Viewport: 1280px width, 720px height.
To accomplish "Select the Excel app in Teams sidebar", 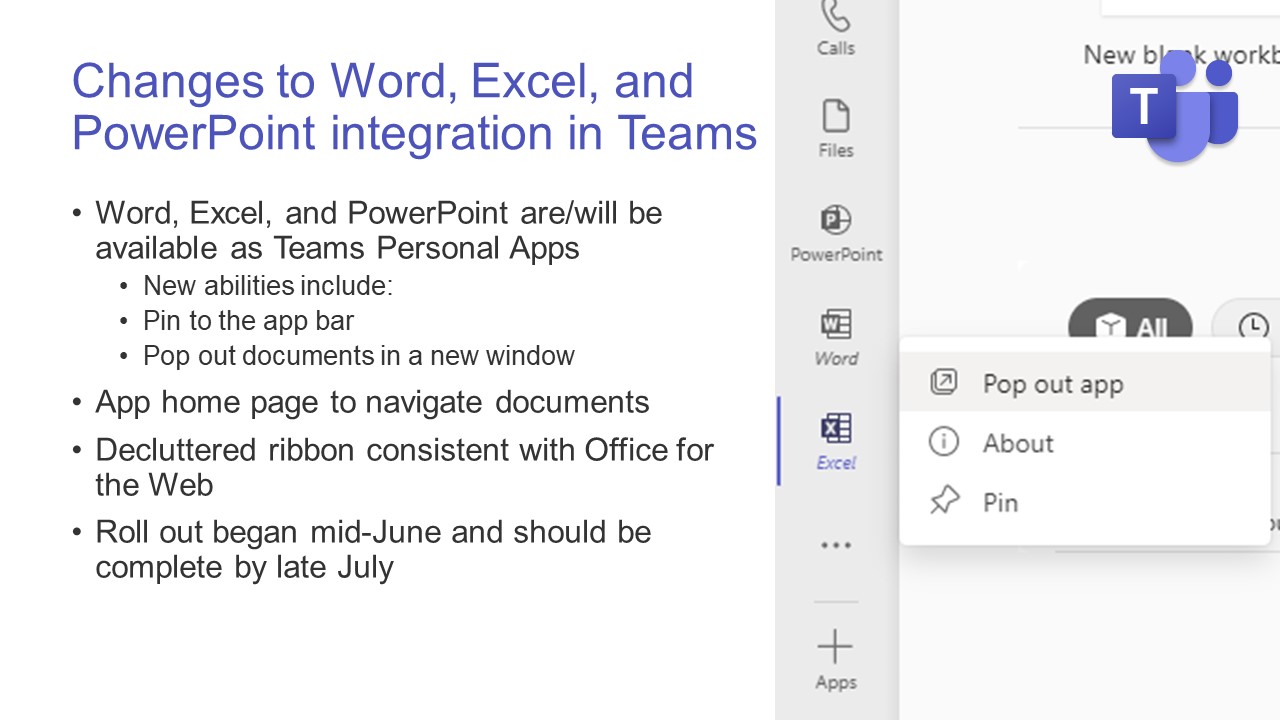I will click(836, 442).
